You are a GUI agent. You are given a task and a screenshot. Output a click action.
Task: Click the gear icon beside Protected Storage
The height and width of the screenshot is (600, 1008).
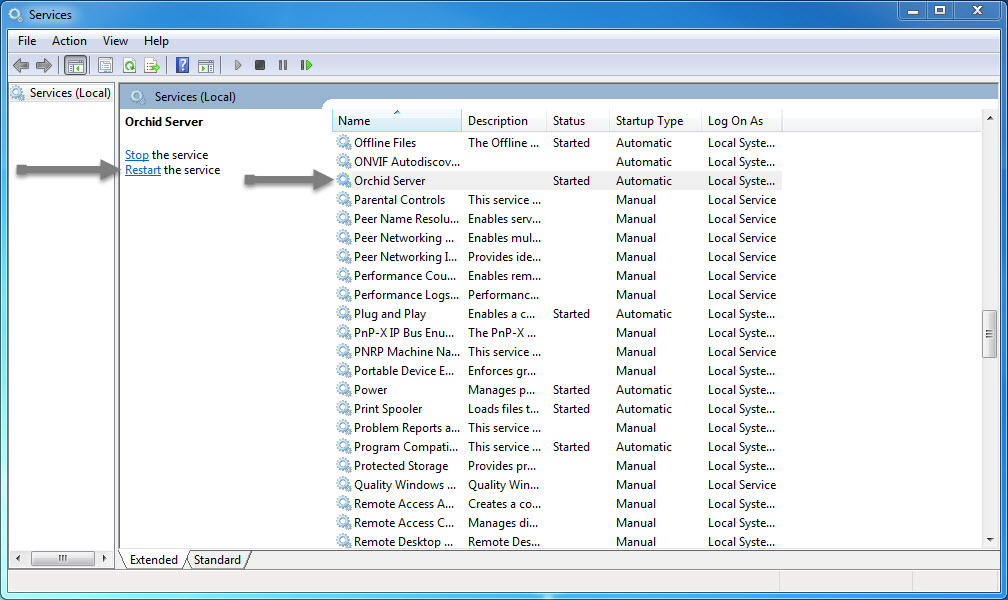pyautogui.click(x=344, y=466)
